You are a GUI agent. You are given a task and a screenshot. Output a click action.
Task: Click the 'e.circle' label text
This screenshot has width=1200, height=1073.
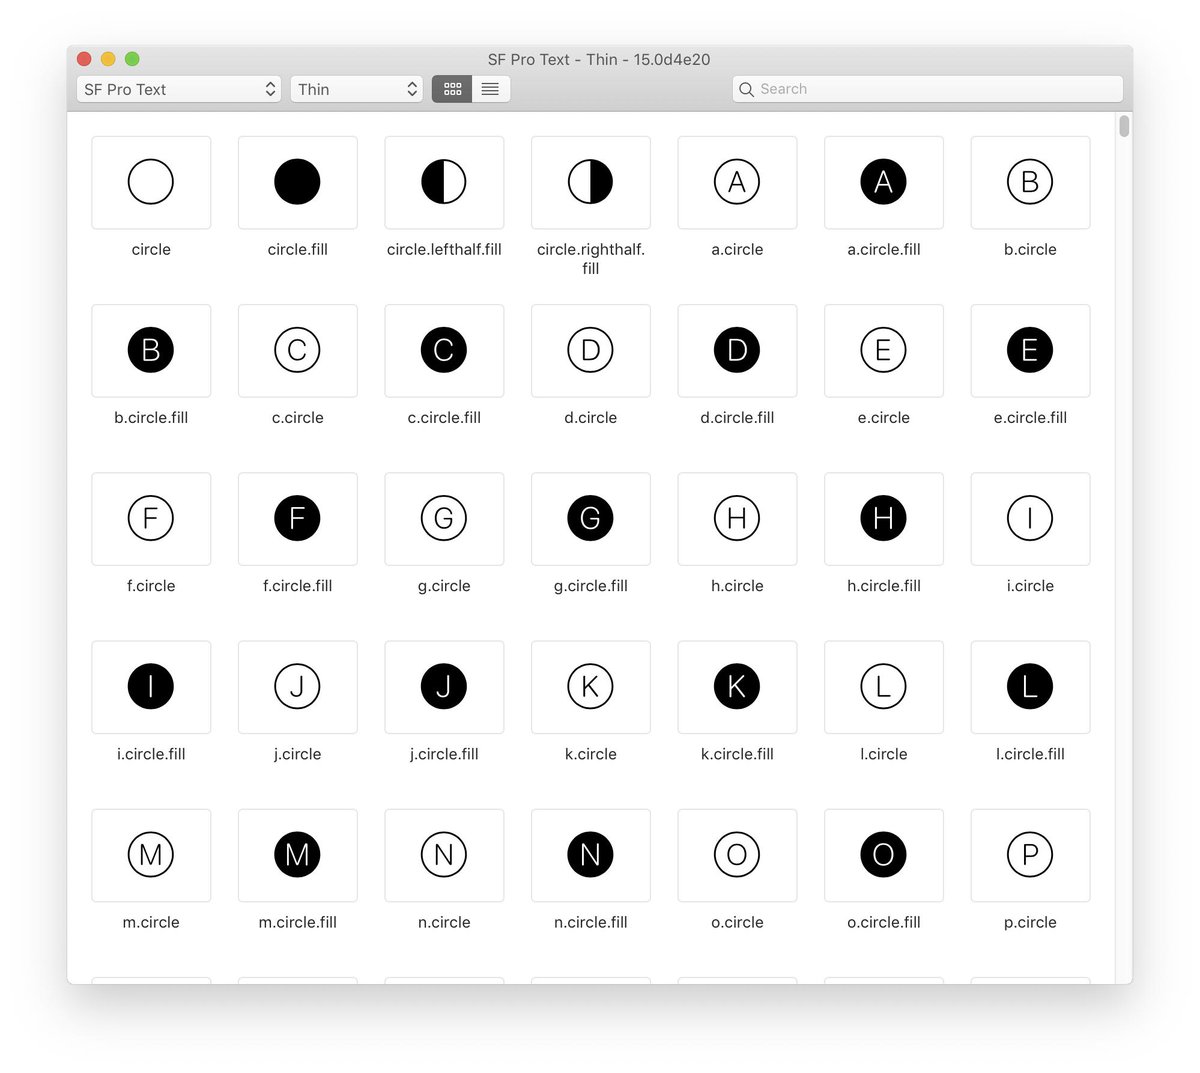884,418
